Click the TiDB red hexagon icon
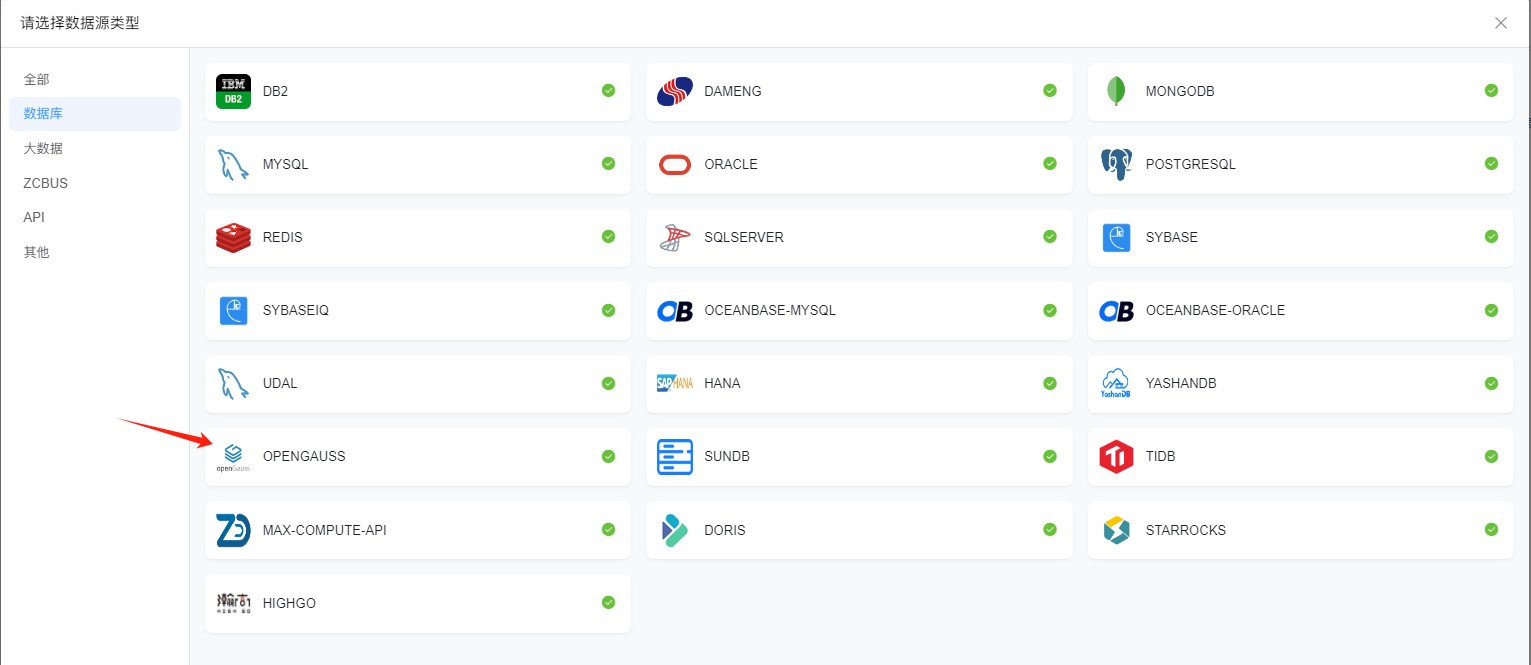Screen dimensions: 1531x665 [x=1116, y=456]
